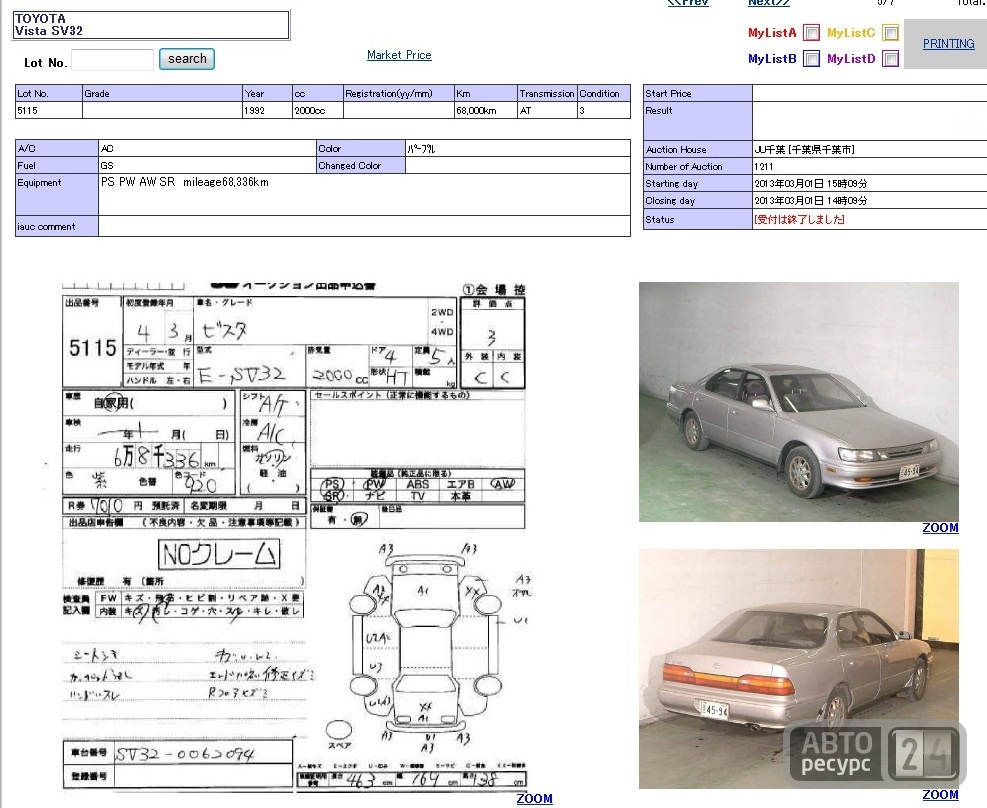
Task: Select the lot number cell 5115
Action: [48, 110]
